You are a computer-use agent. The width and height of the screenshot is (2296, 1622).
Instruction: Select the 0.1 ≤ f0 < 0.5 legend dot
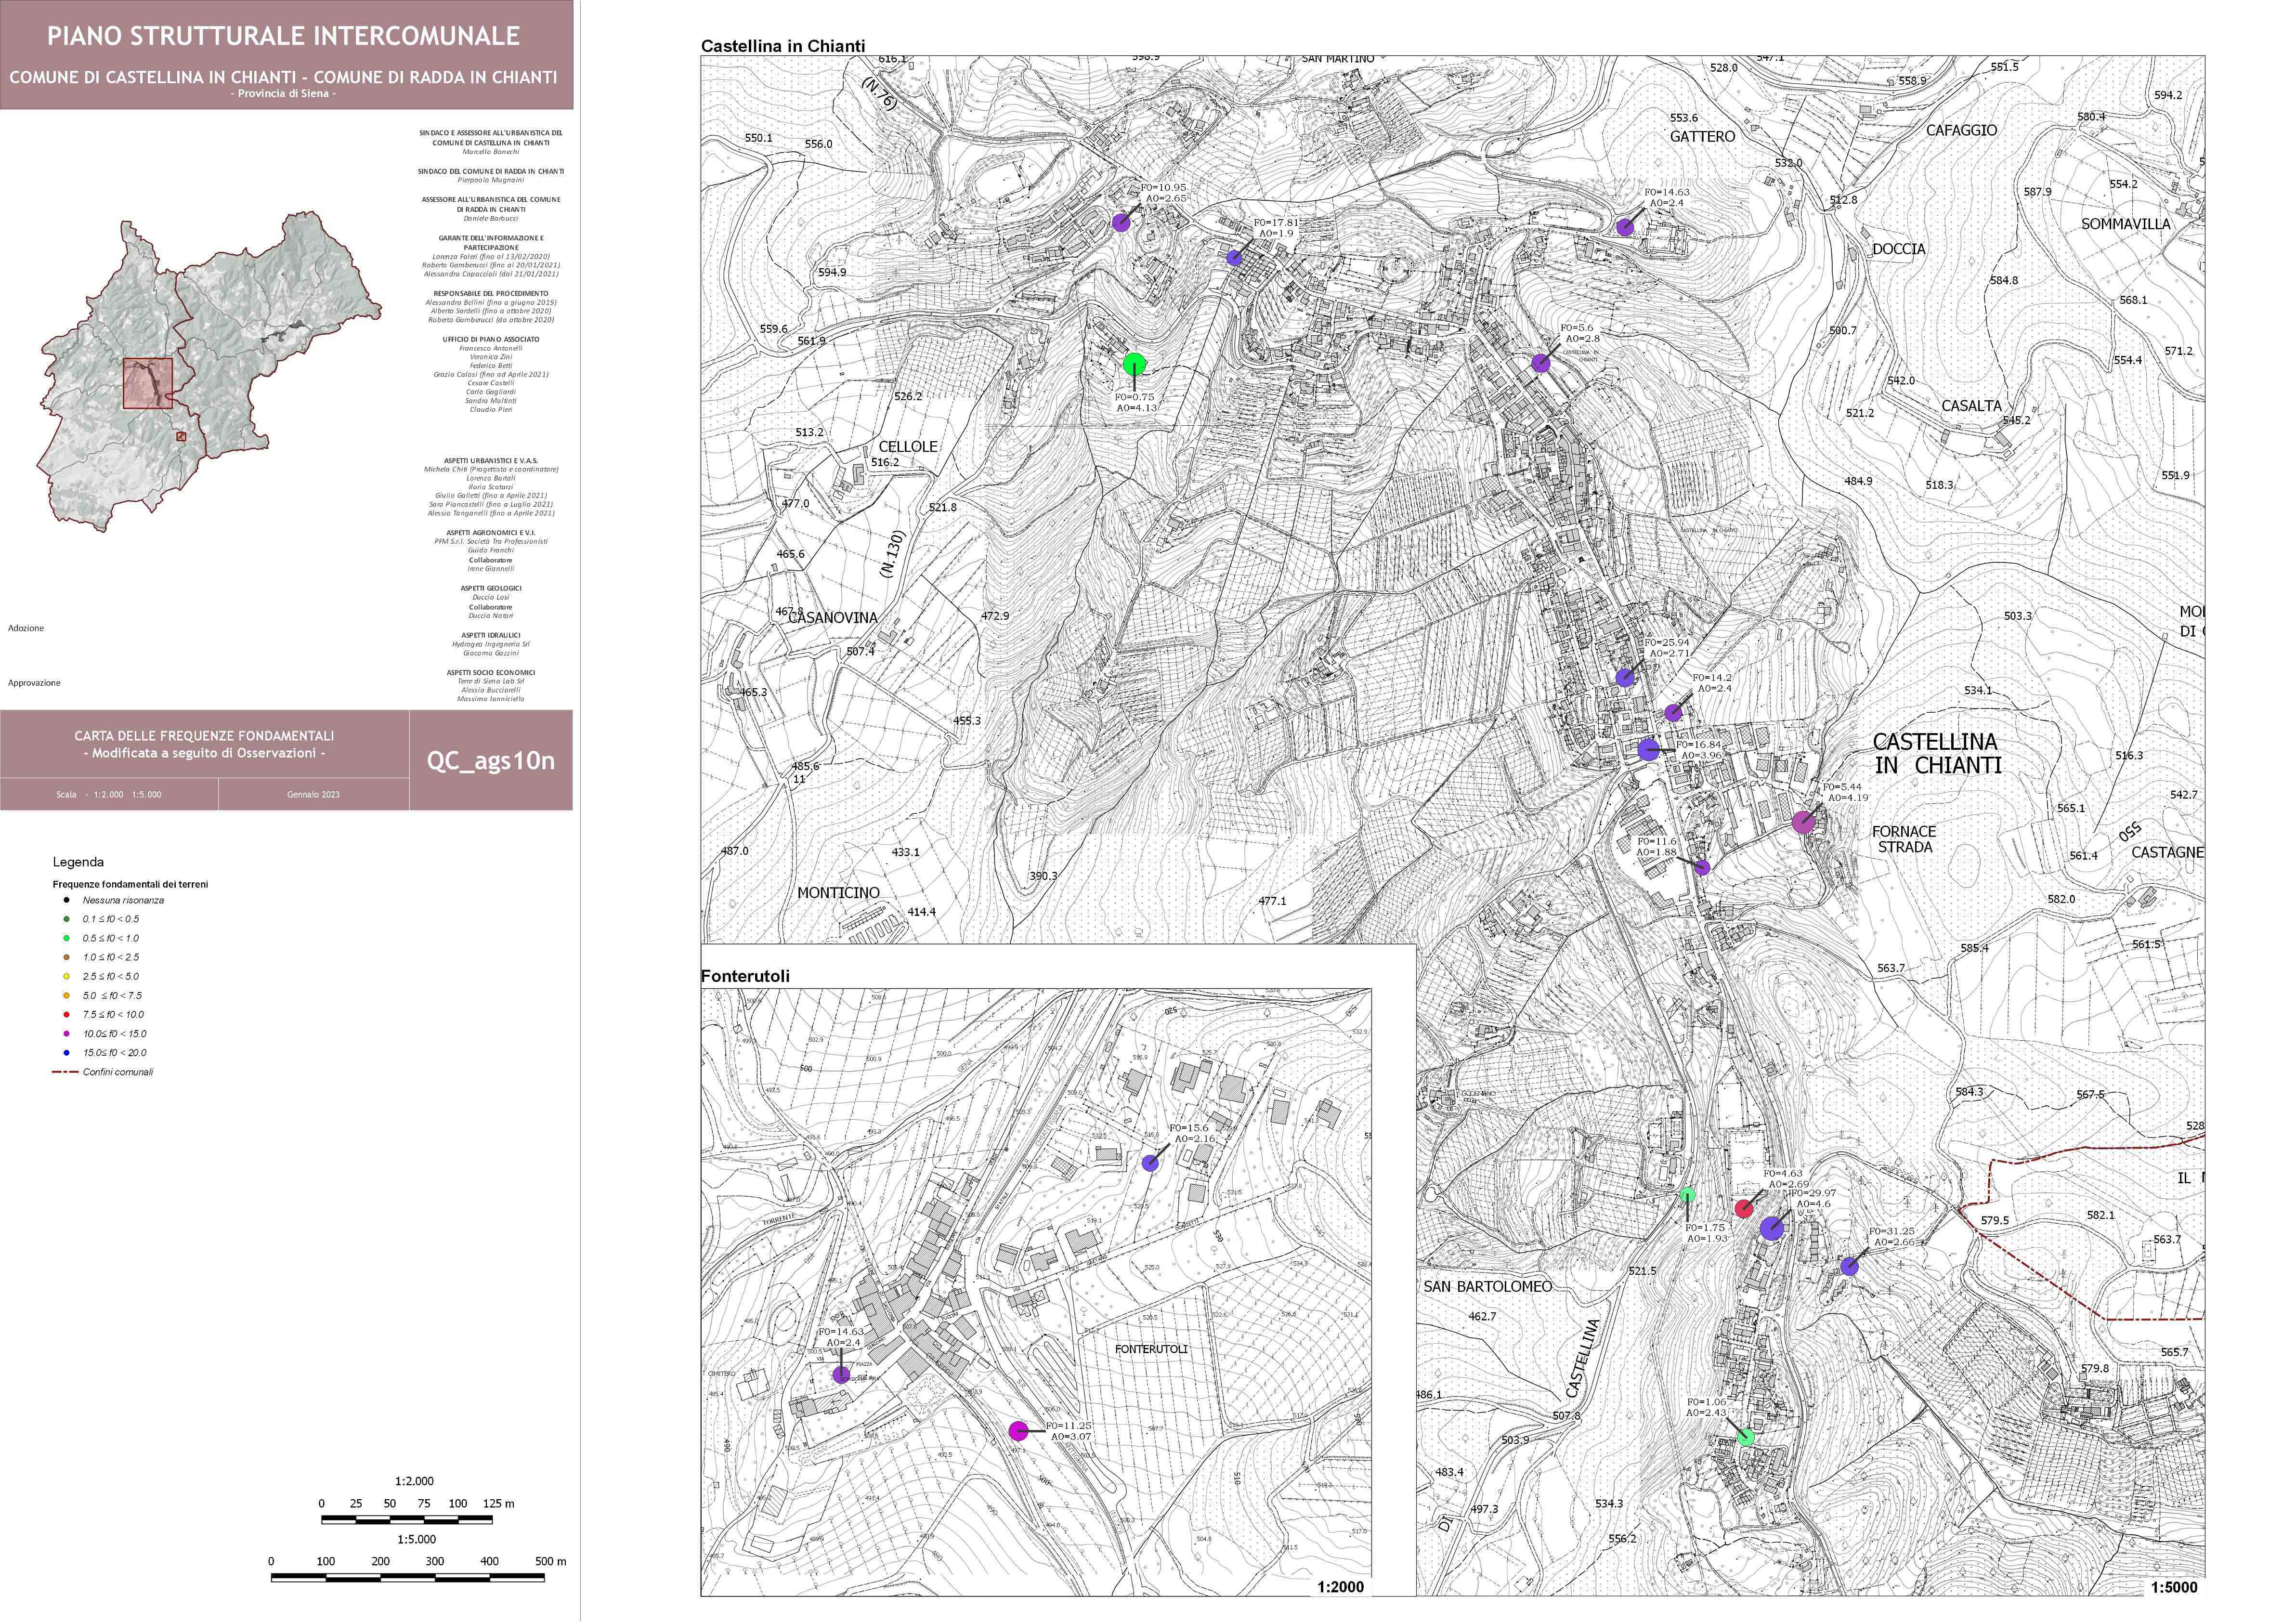pyautogui.click(x=66, y=919)
